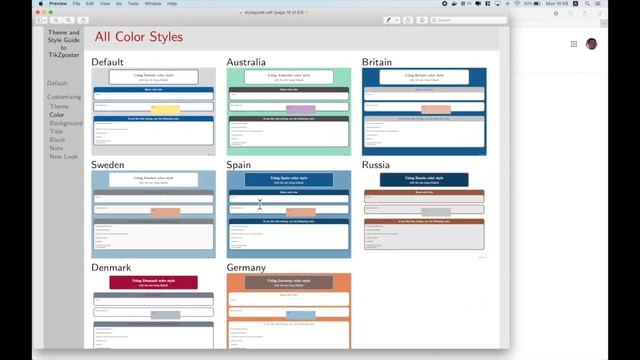Click the black circular icon in the menu bar
Image resolution: width=640 pixels, height=360 pixels.
[x=444, y=4]
